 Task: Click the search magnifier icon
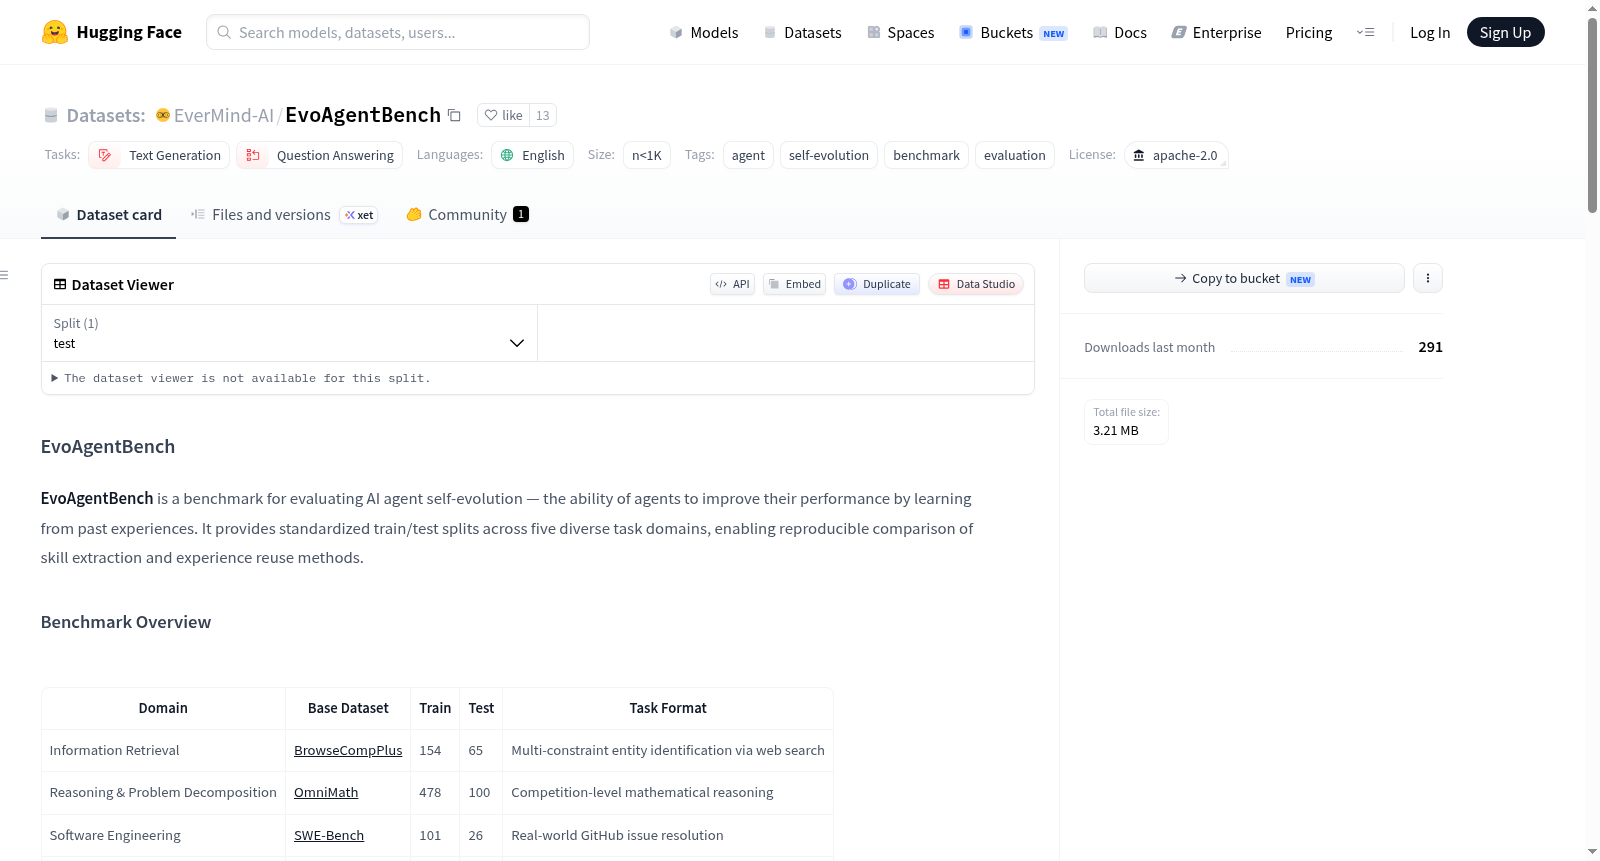[224, 32]
